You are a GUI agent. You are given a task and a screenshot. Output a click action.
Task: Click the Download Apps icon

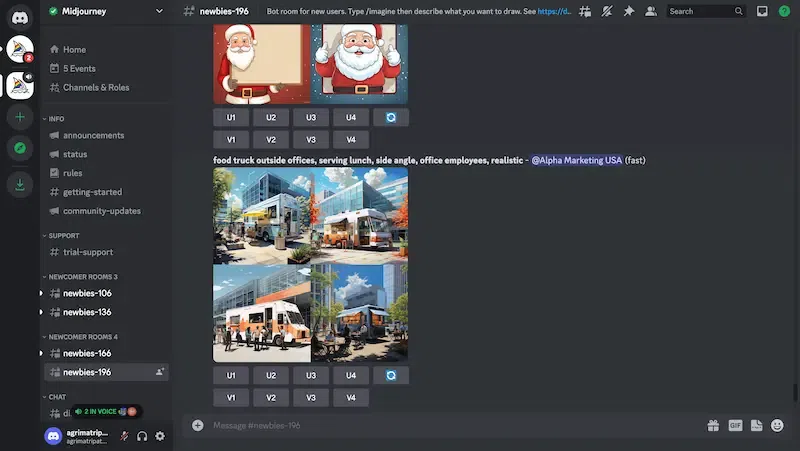(20, 184)
